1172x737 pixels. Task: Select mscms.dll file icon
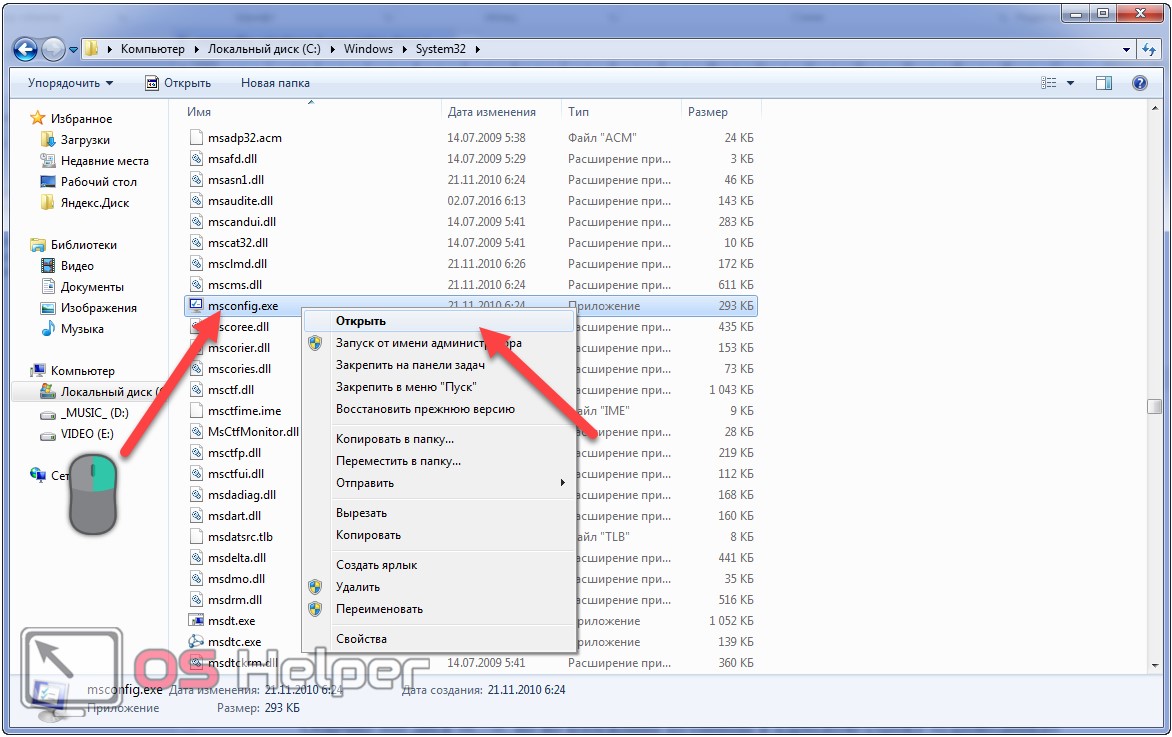click(x=196, y=284)
